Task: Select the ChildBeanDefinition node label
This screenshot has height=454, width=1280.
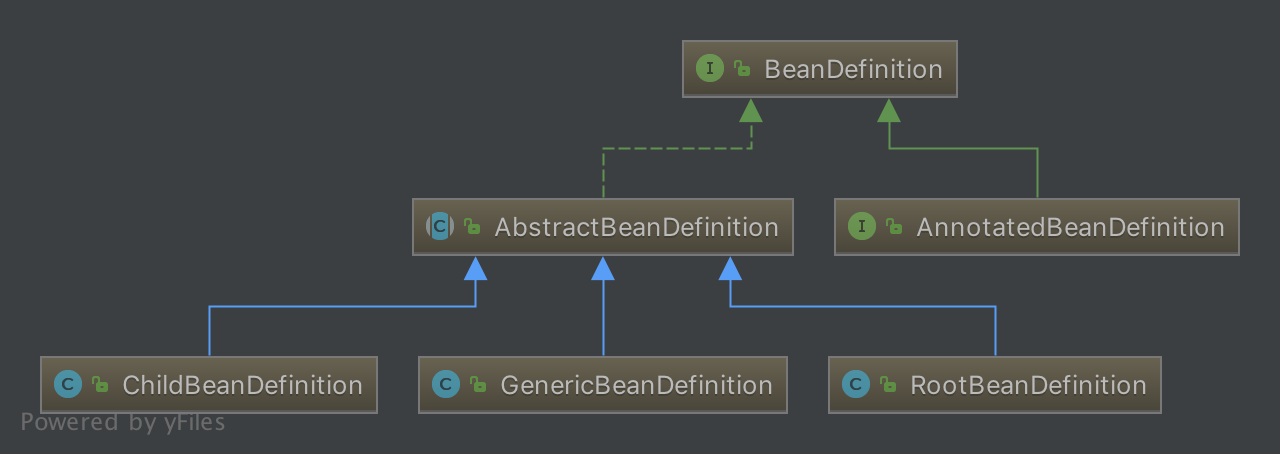Action: point(242,385)
